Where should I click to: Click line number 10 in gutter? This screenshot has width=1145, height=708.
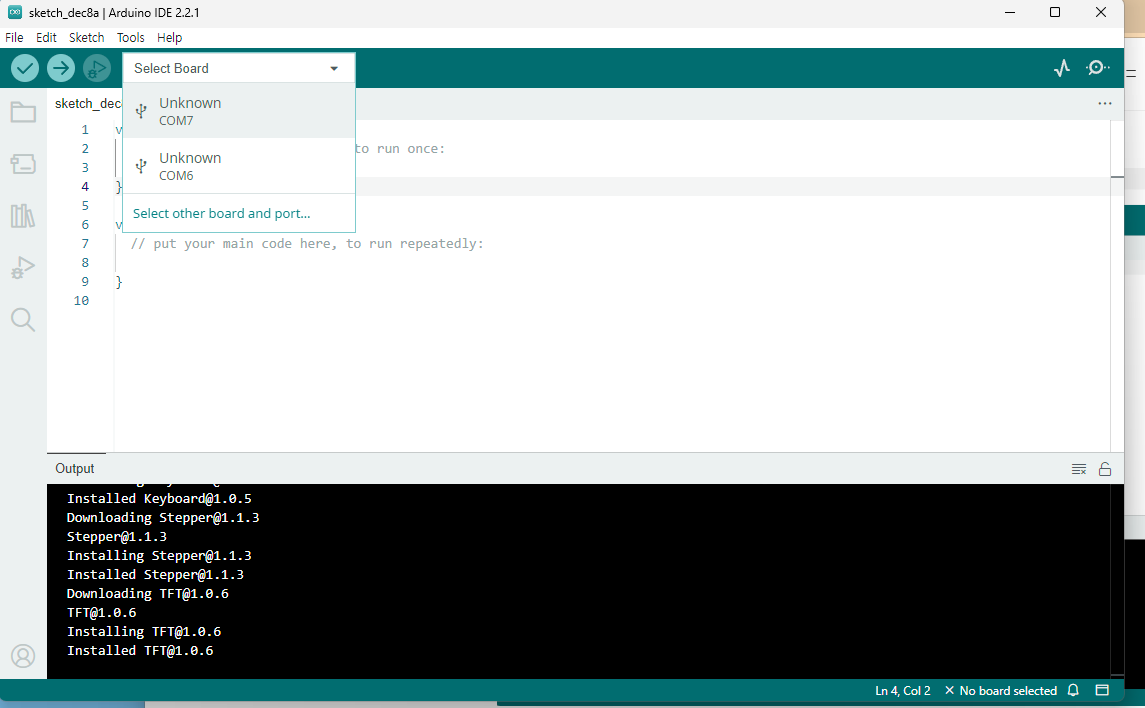tap(81, 301)
